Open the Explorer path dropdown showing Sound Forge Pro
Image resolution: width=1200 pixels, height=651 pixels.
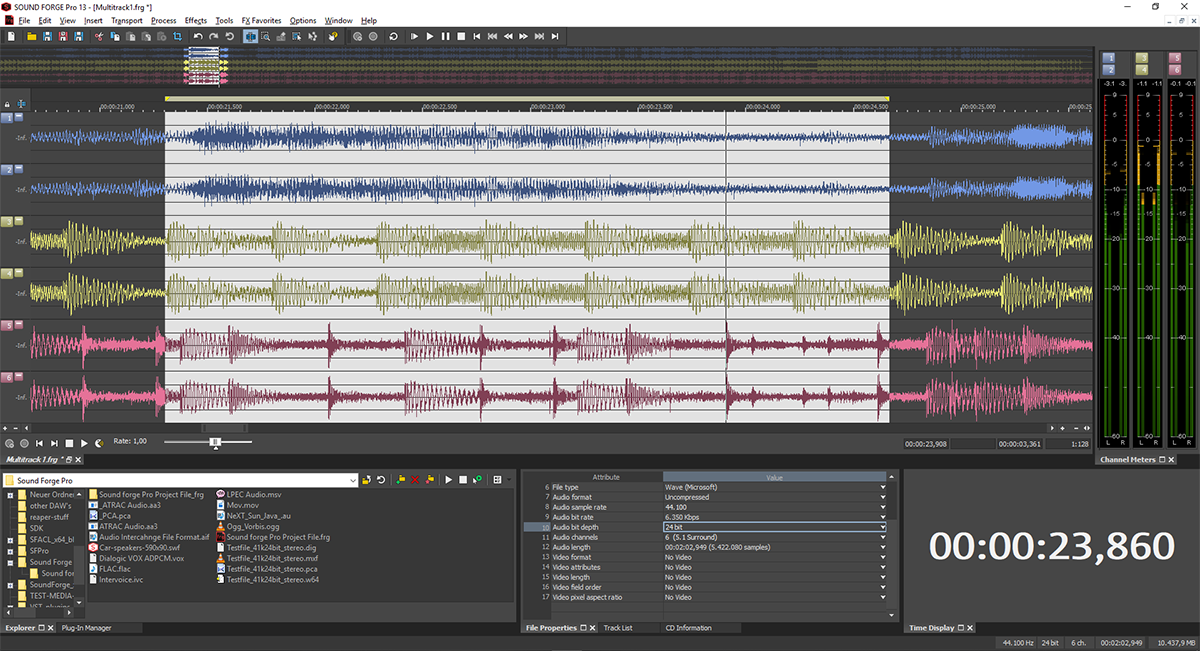click(x=351, y=480)
